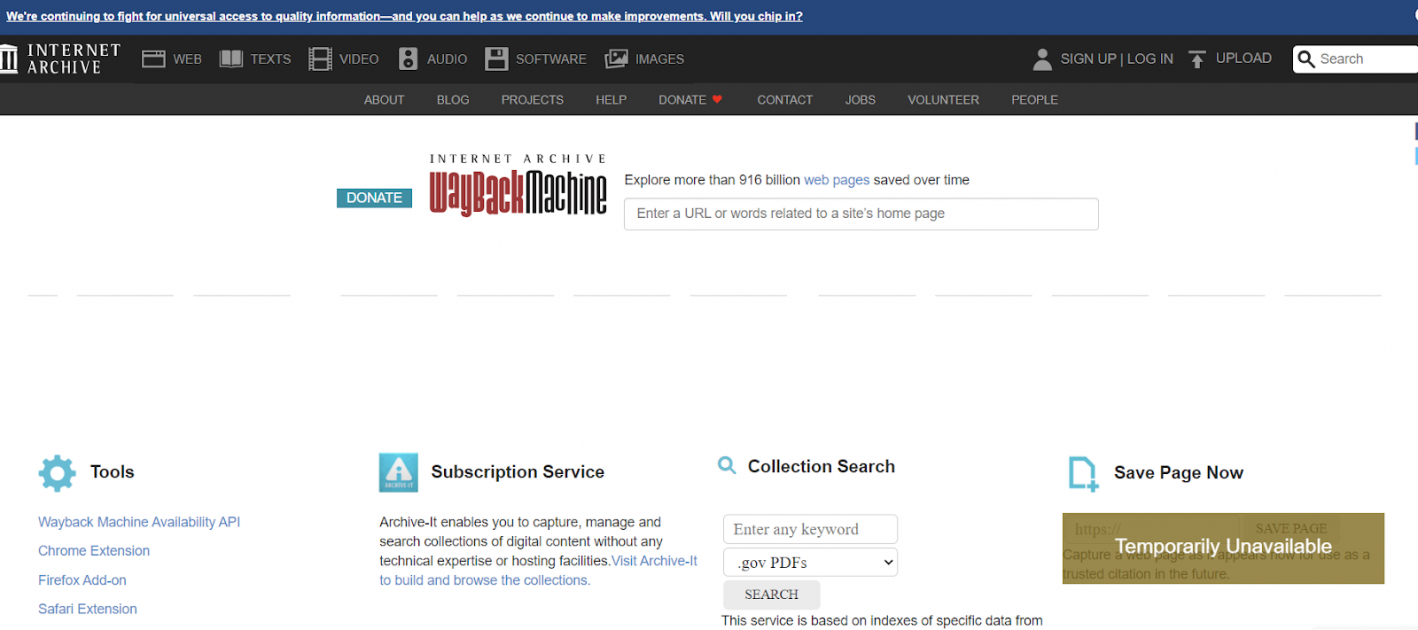1418x630 pixels.
Task: Click the magnifier icon in top search
Action: click(x=1306, y=59)
